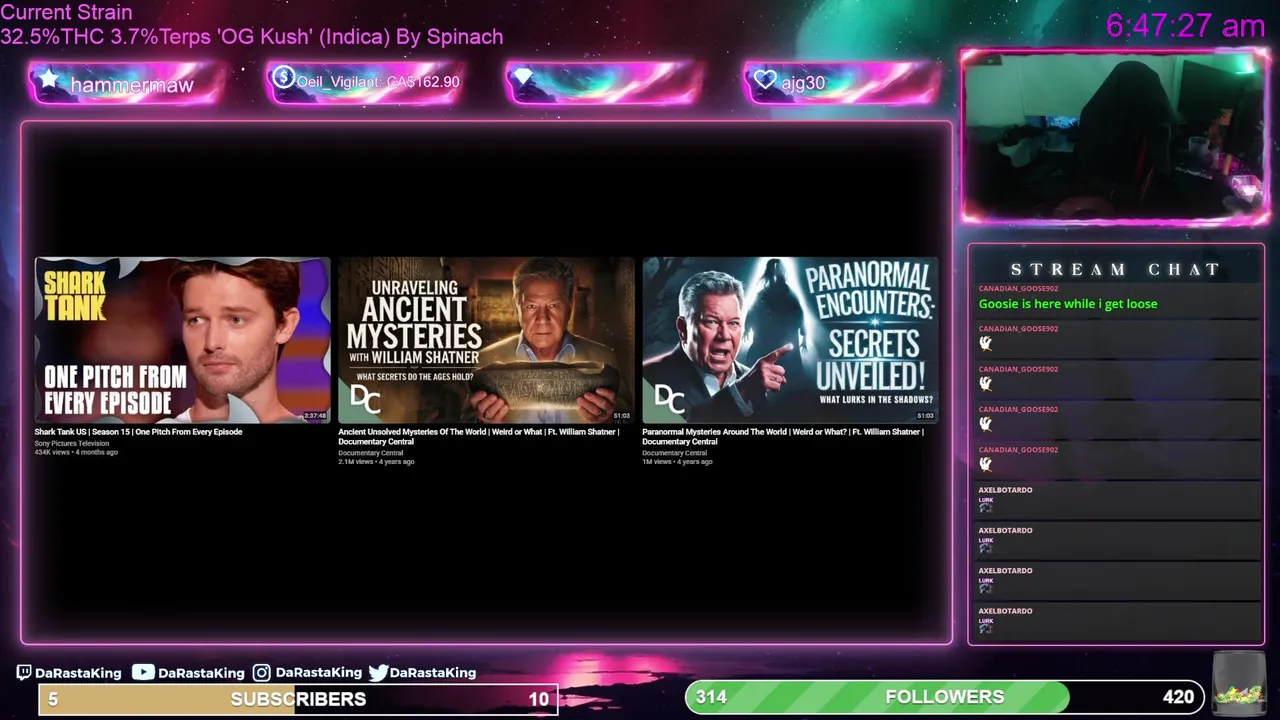This screenshot has height=720, width=1280.
Task: Click '2.1M views • 4 years ago' text
Action: click(x=376, y=462)
